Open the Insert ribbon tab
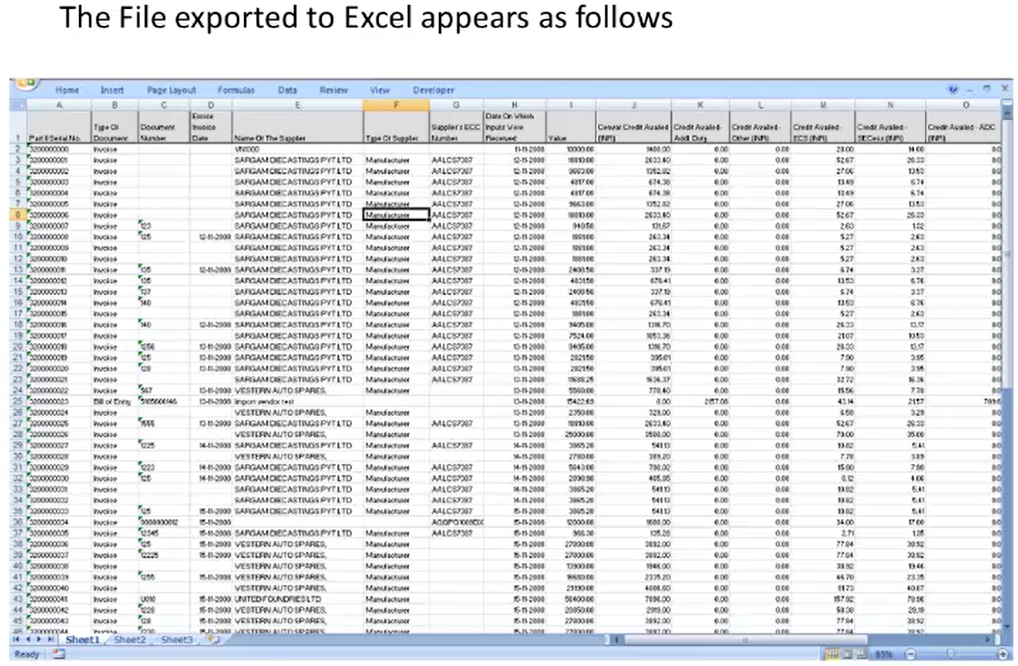The image size is (1018, 666). point(112,90)
